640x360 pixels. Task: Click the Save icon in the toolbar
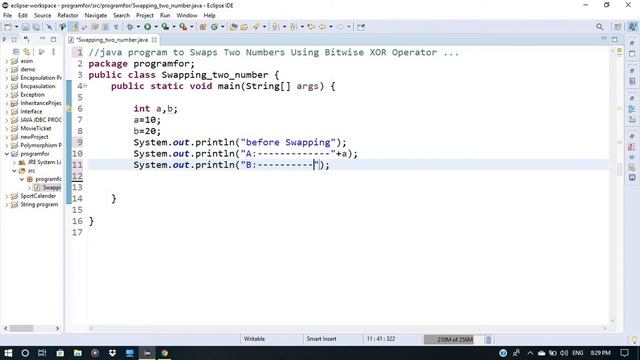pos(25,27)
